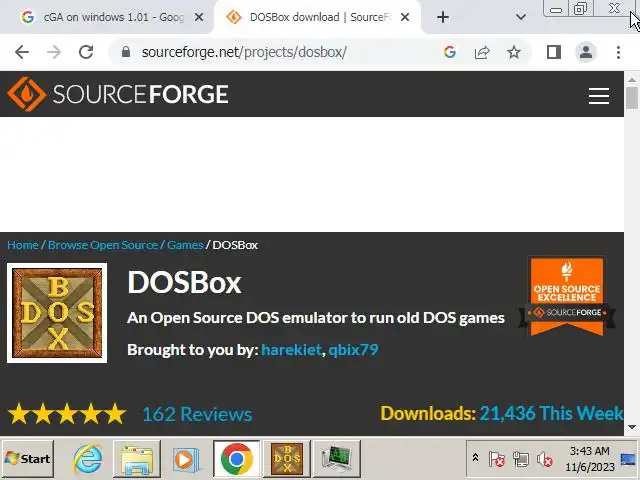
Task: Open the Chrome profile avatar
Action: (x=586, y=52)
